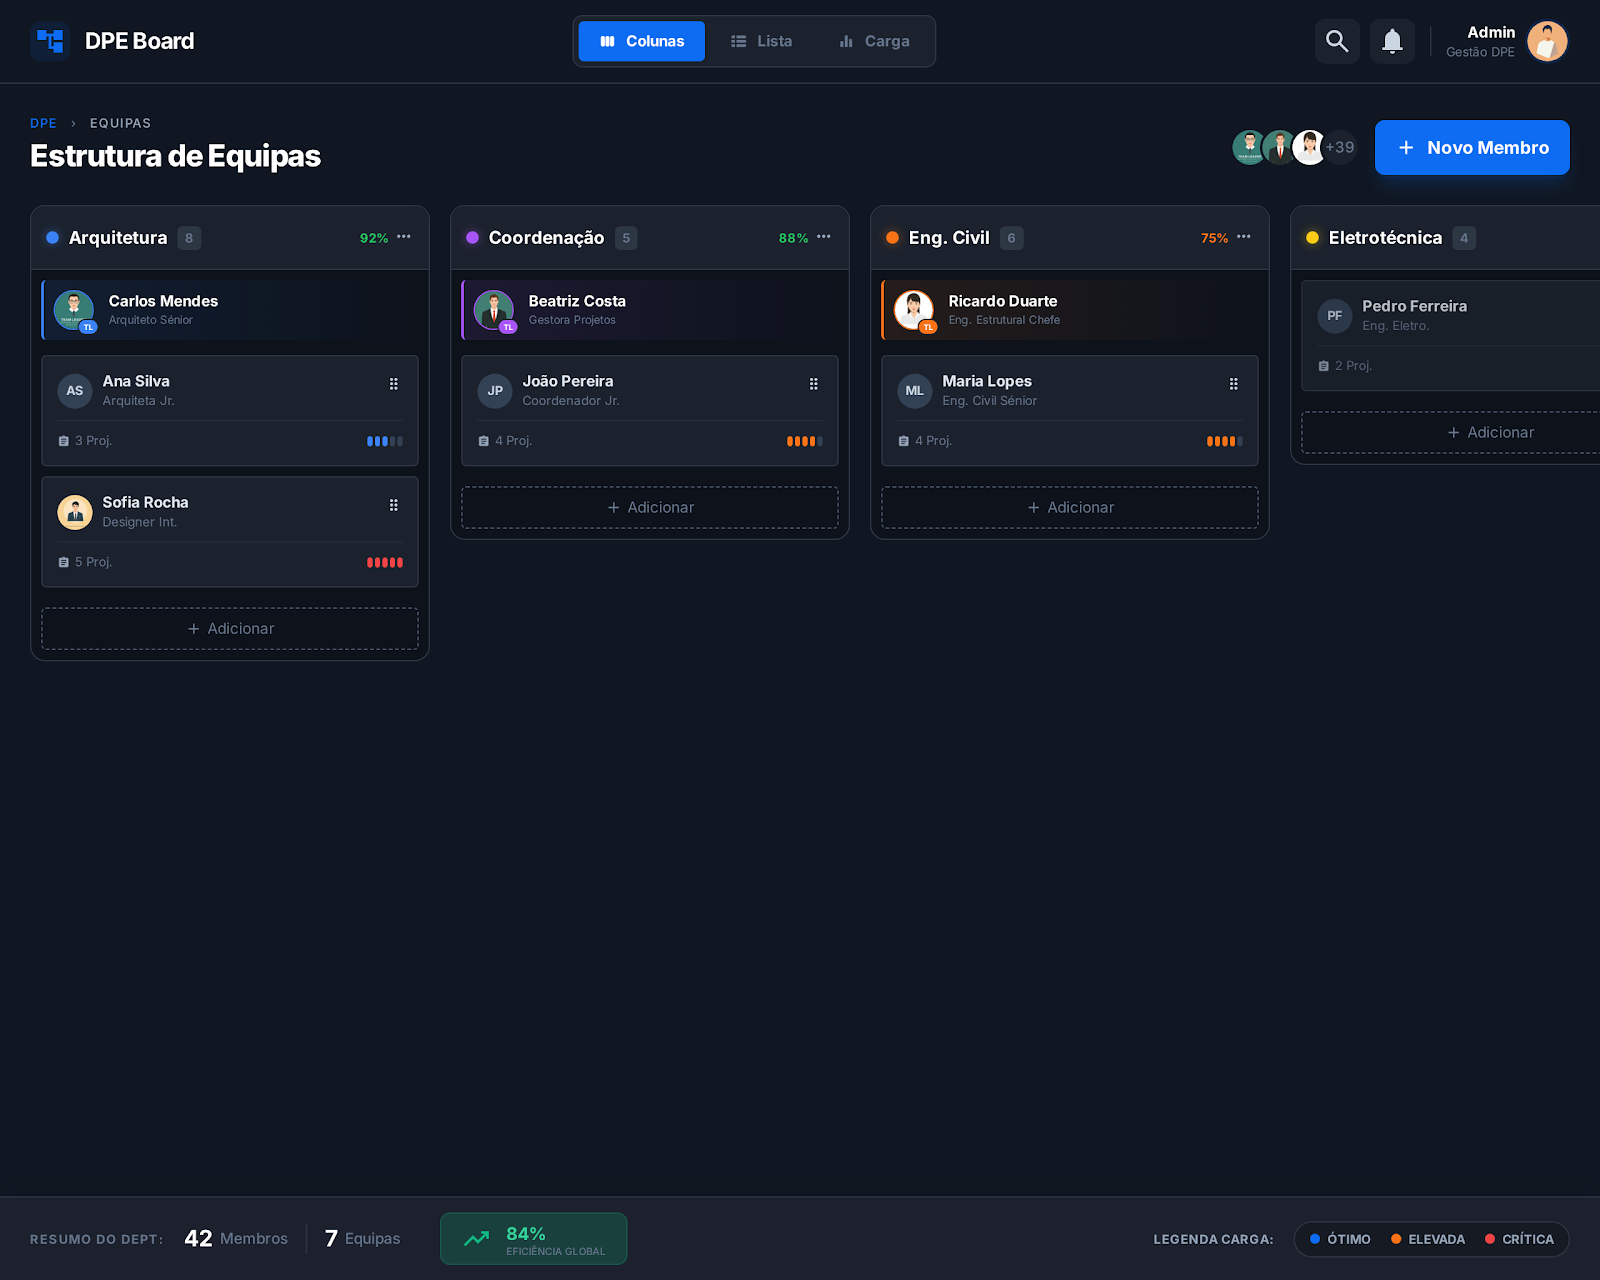Click the +39 members overflow badge

pos(1340,147)
